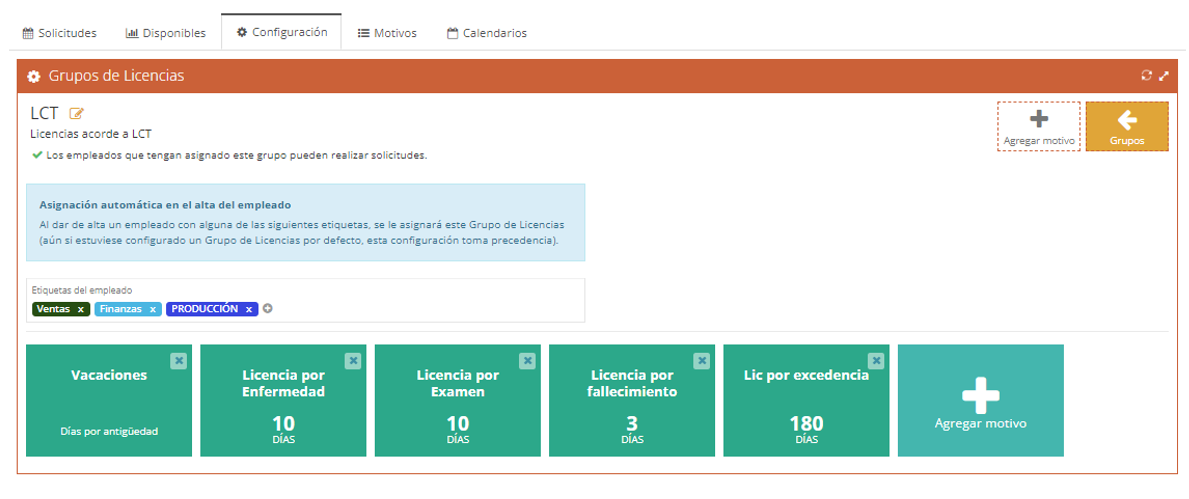Viewport: 1189px width, 499px height.
Task: Click the green checkmark status icon
Action: [x=36, y=155]
